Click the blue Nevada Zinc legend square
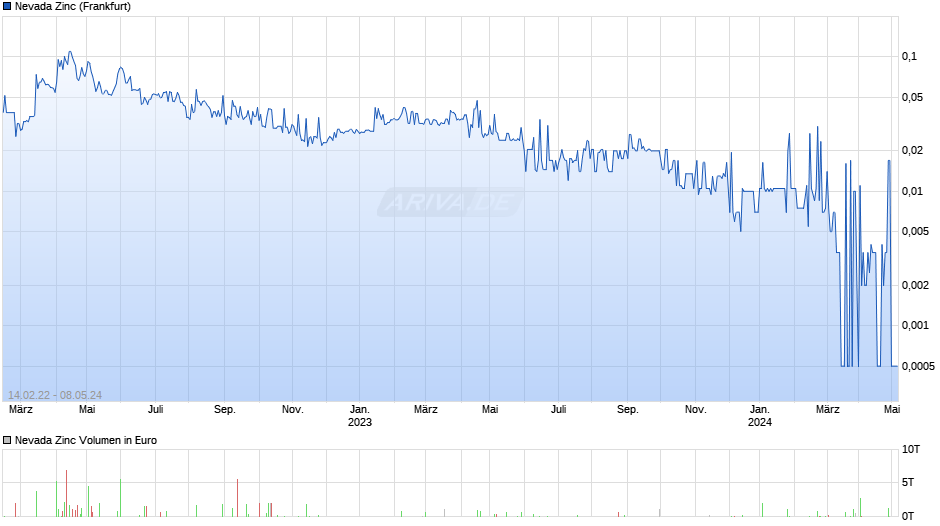 coord(7,7)
